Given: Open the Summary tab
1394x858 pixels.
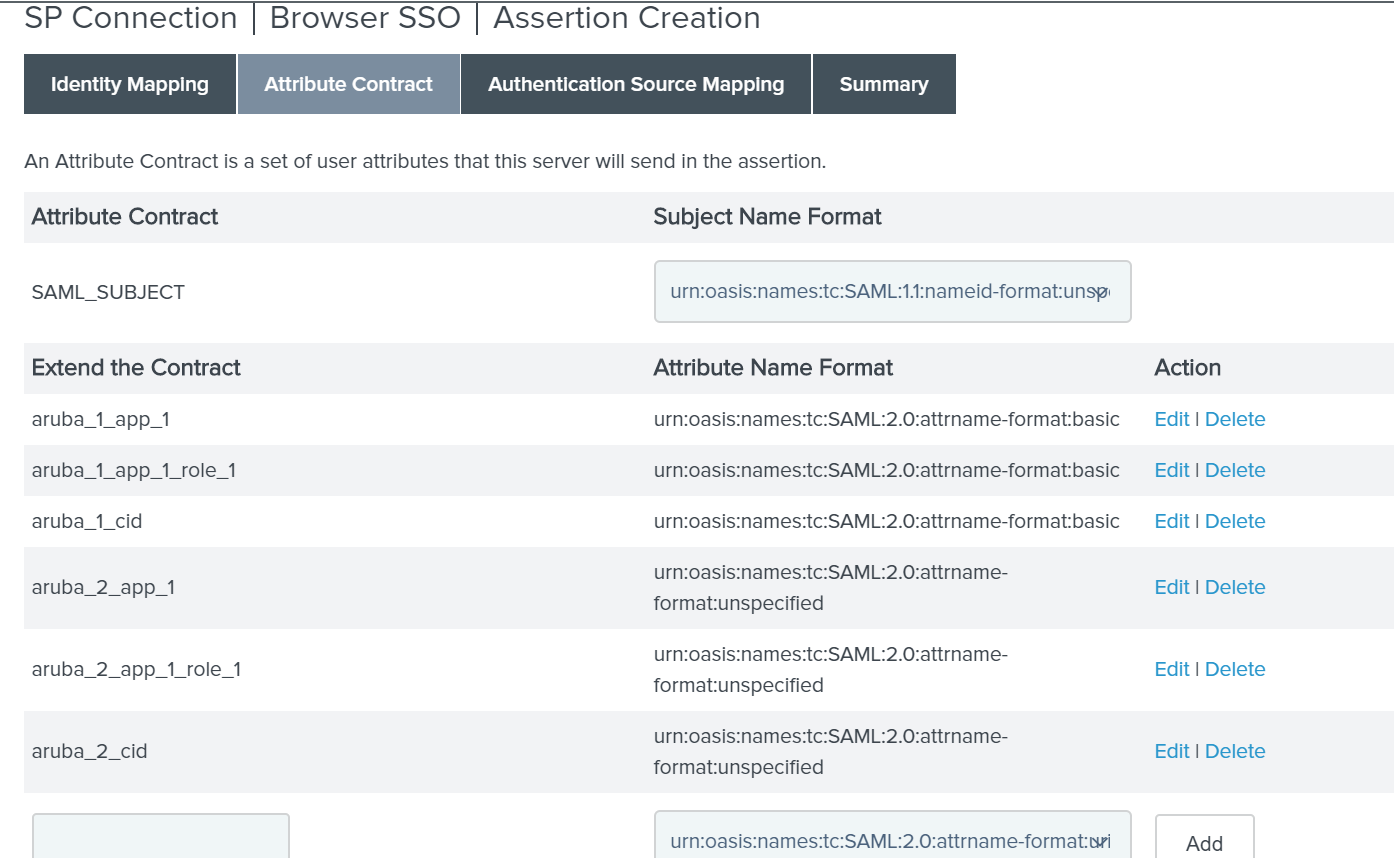Looking at the screenshot, I should [883, 85].
